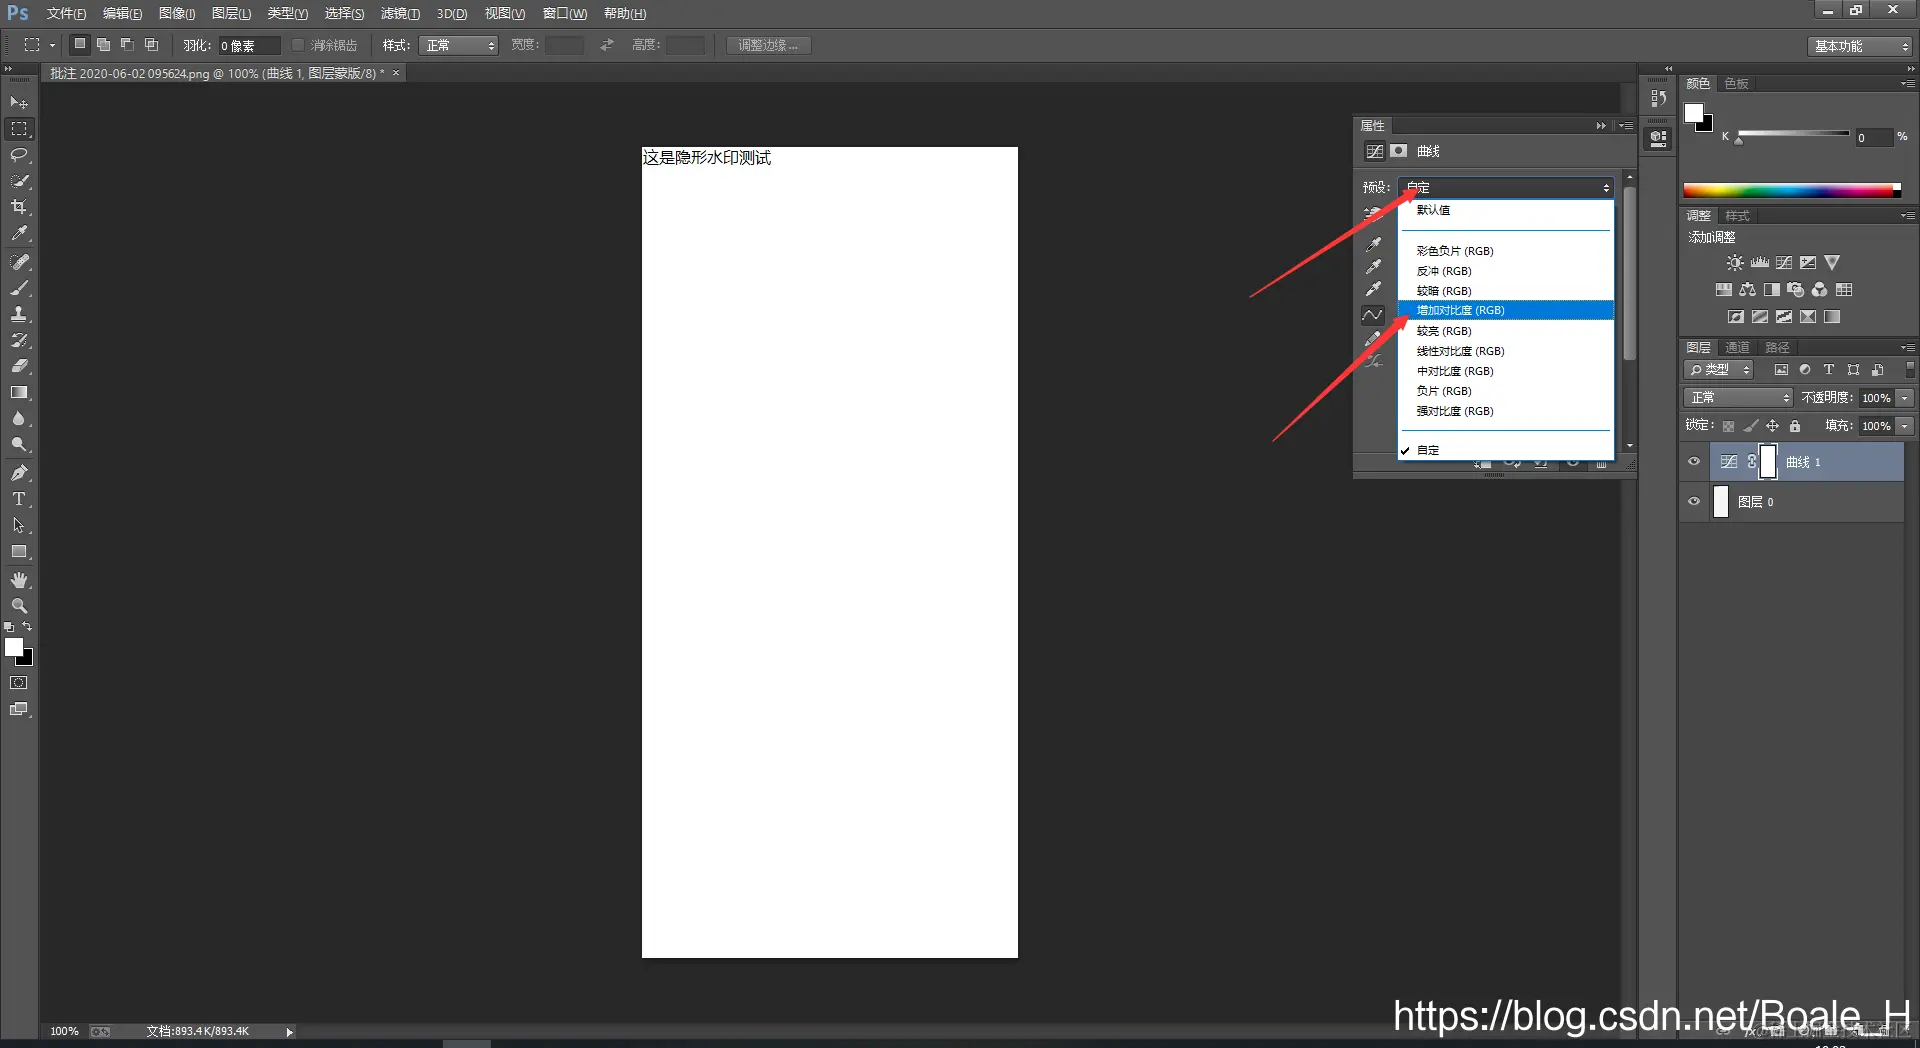Viewport: 1920px width, 1048px height.
Task: Select the Eraser tool
Action: click(x=19, y=366)
